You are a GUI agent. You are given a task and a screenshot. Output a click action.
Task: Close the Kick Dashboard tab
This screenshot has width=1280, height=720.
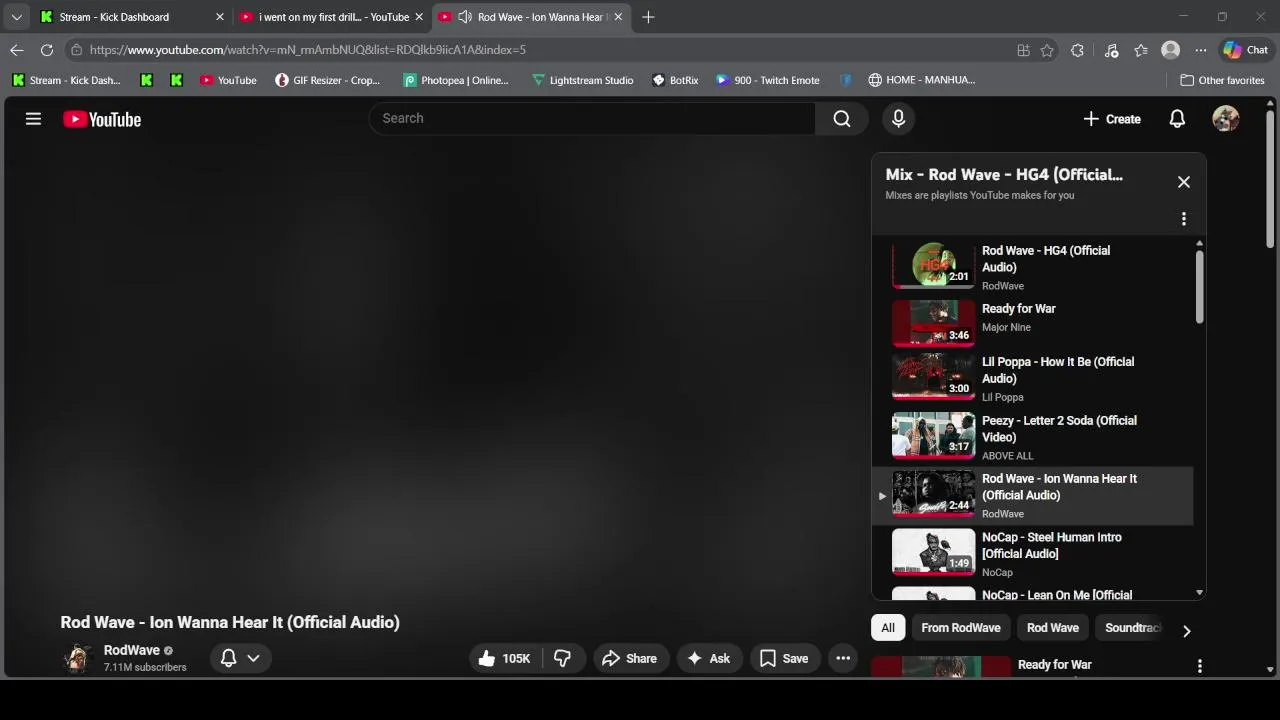click(220, 17)
